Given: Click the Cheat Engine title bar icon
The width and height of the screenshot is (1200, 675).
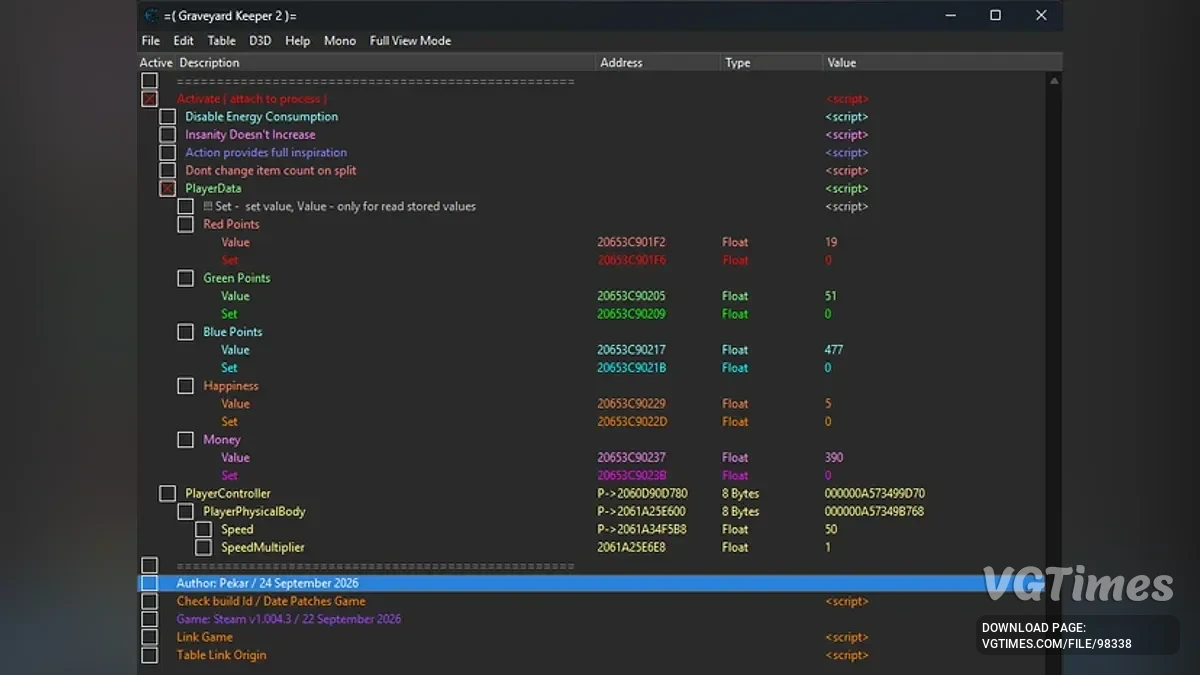Looking at the screenshot, I should (x=151, y=15).
